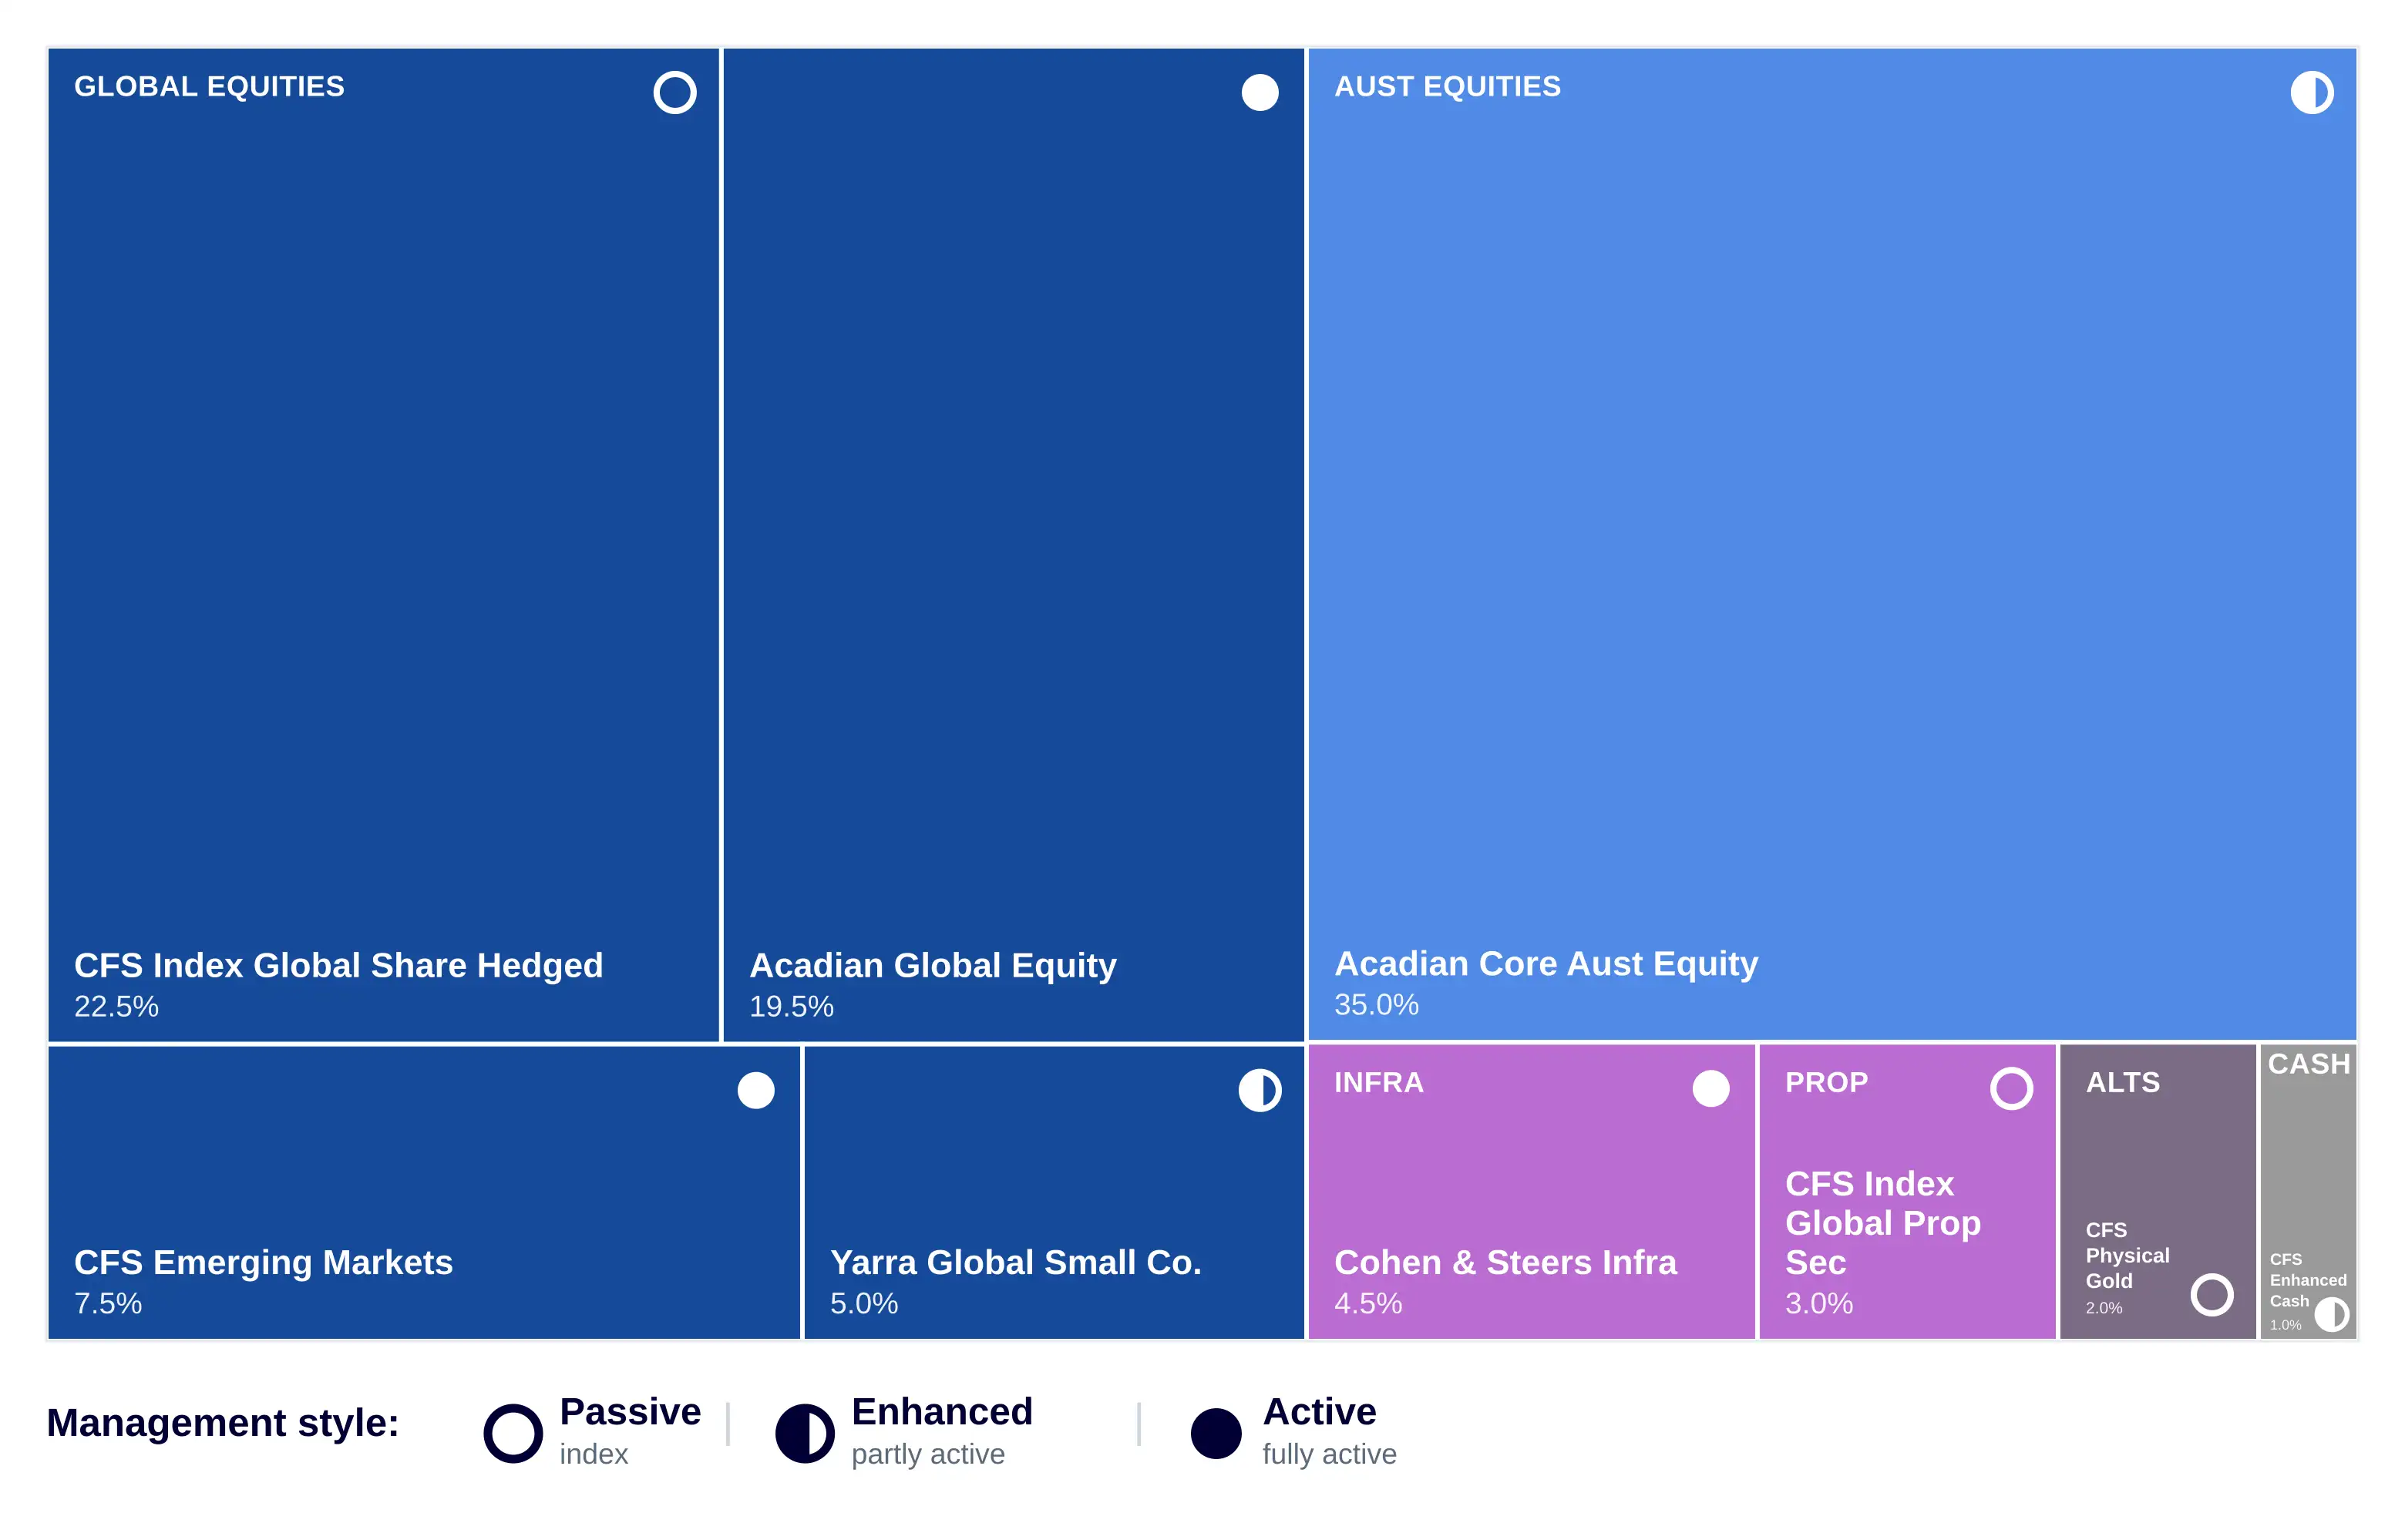Click the "Active" legend label
The image size is (2405, 1540).
click(x=1320, y=1412)
